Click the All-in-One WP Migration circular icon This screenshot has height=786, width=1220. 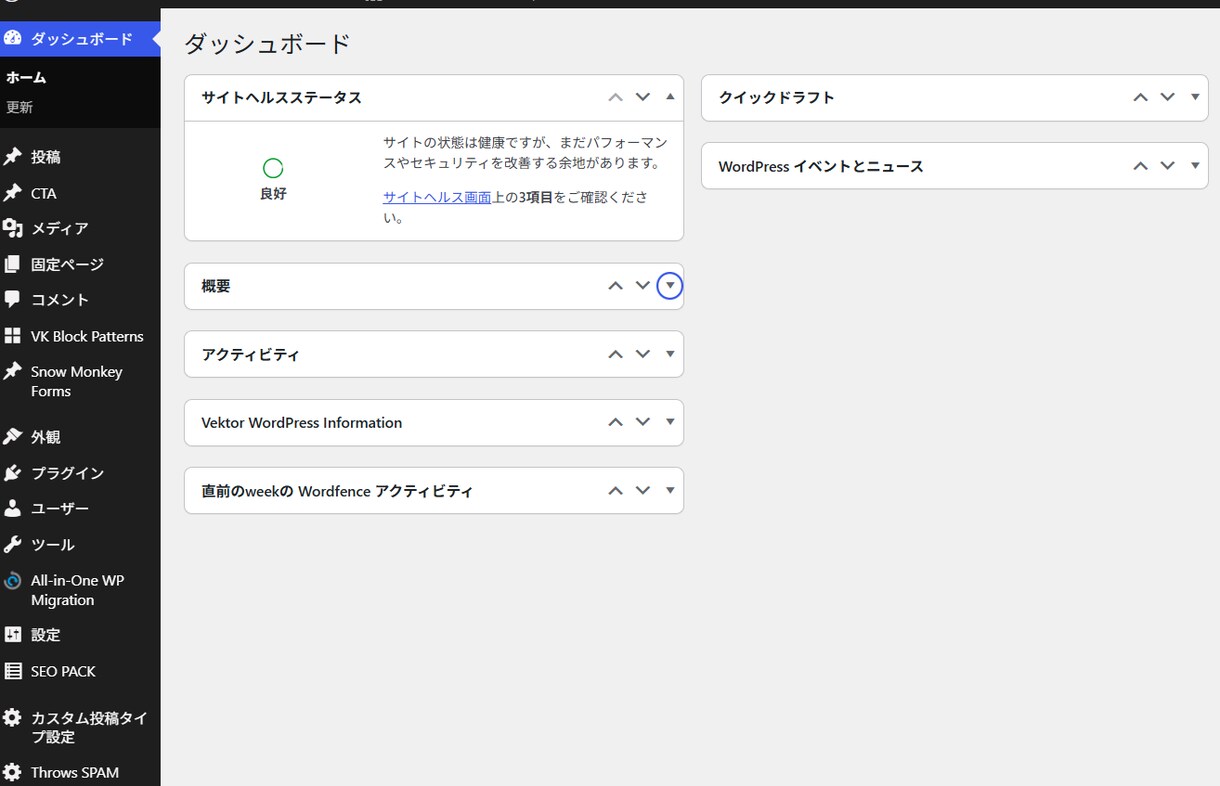12,581
